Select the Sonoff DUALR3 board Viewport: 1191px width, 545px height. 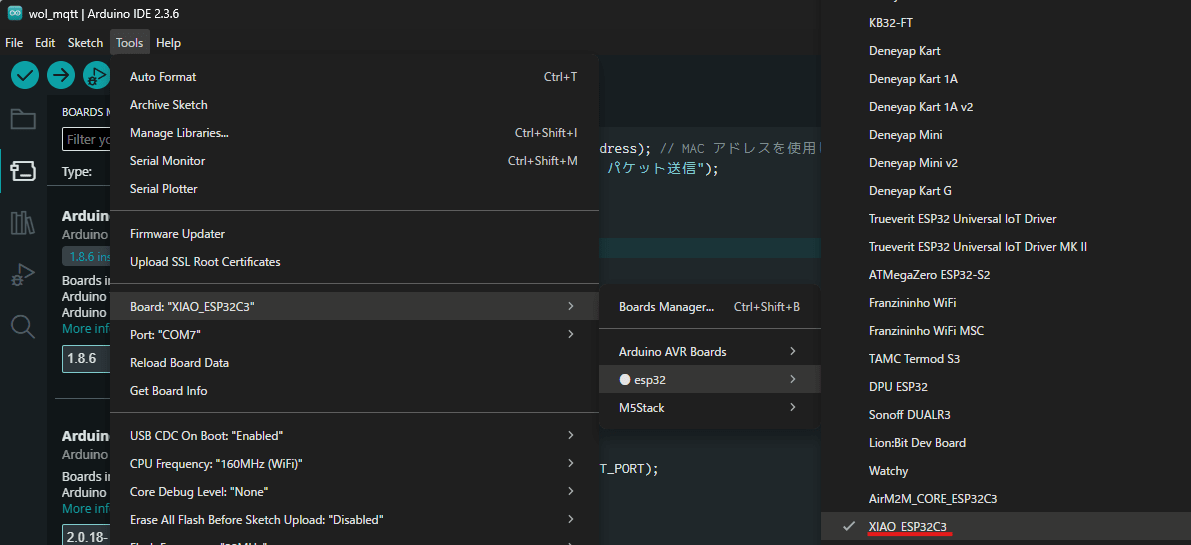coord(1006,414)
